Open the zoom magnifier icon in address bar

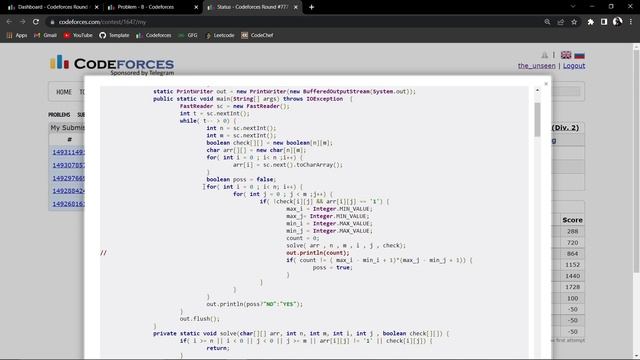(547, 22)
